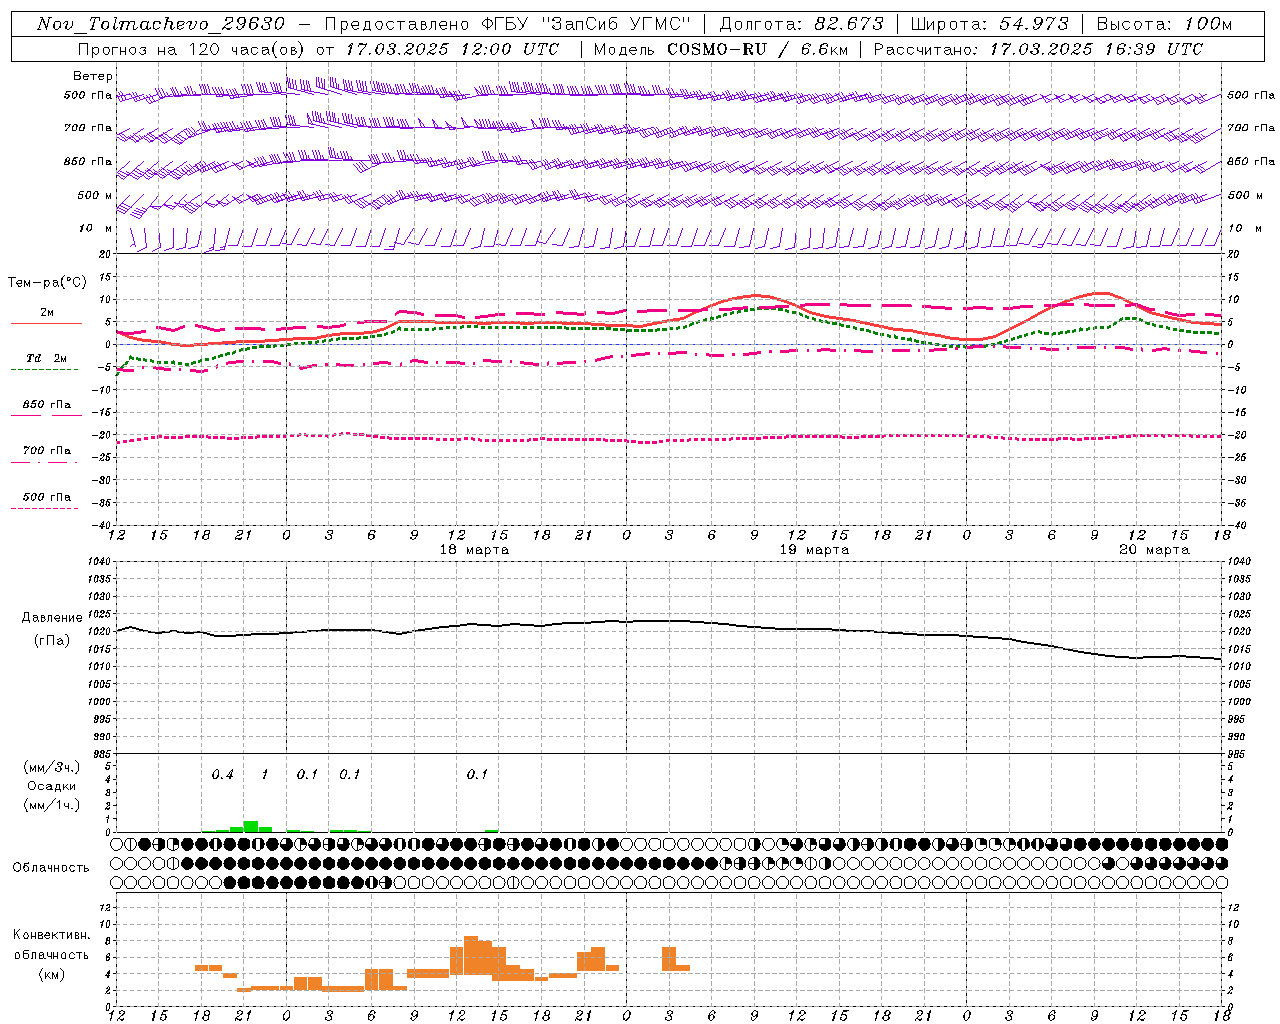
Task: Click the (гПа) pressure unit label
Action: tap(52, 641)
